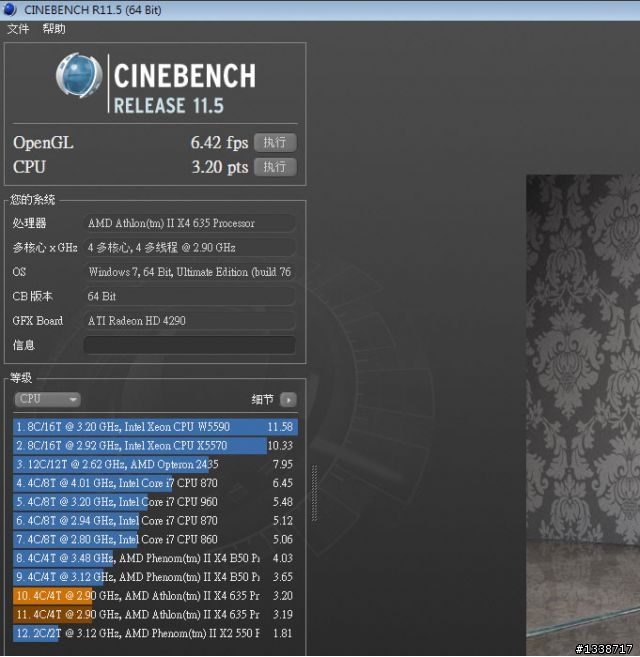Run the CPU benchmark 执行 button

click(x=275, y=167)
